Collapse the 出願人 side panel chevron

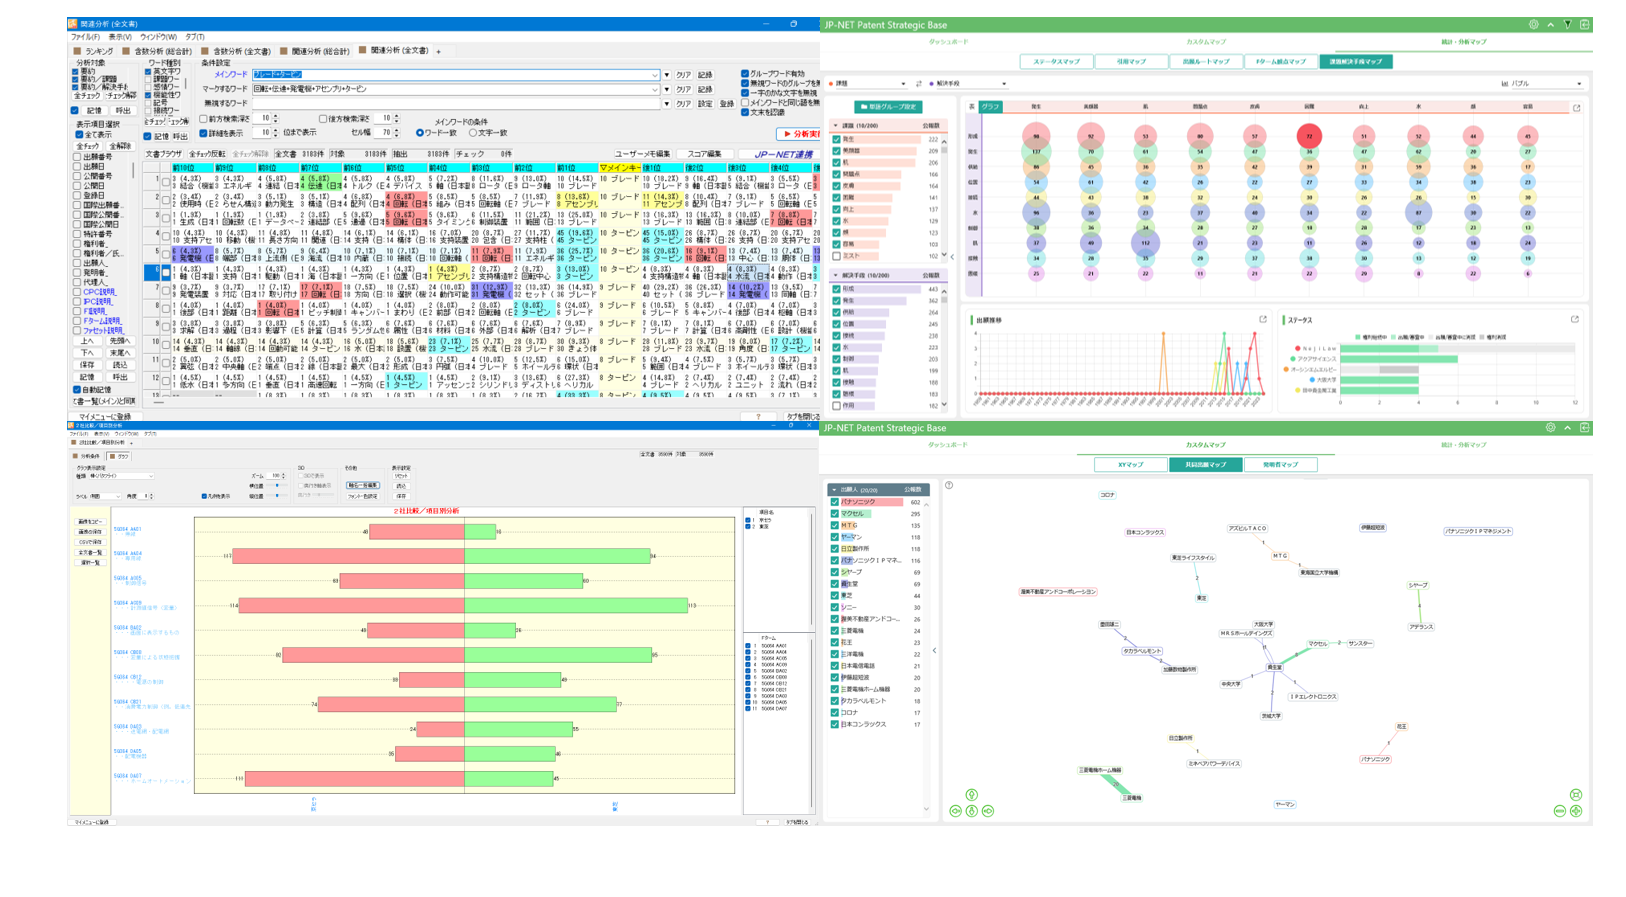pos(935,651)
